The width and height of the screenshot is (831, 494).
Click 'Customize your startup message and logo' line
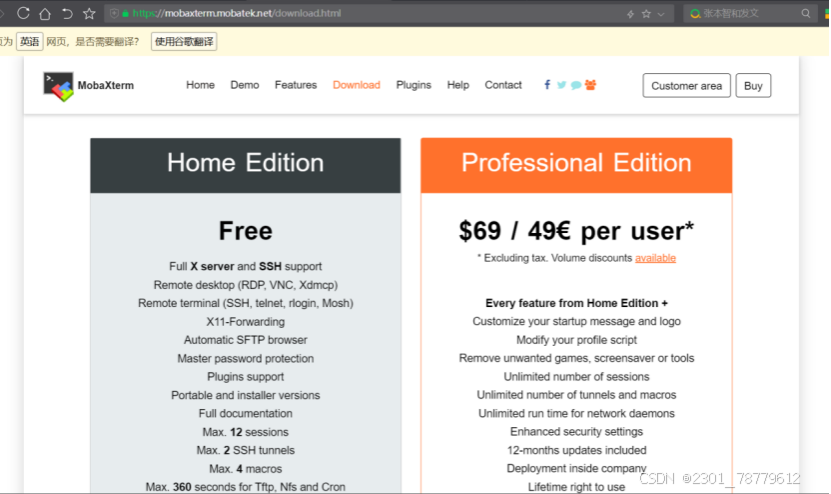pyautogui.click(x=576, y=321)
